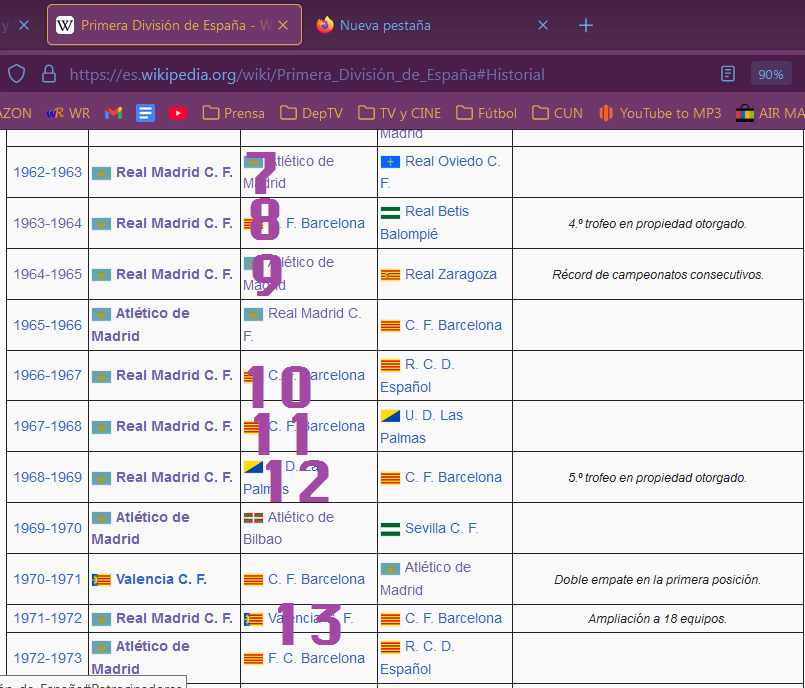805x688 pixels.
Task: Open the Gmail bookmark icon
Action: coord(113,113)
